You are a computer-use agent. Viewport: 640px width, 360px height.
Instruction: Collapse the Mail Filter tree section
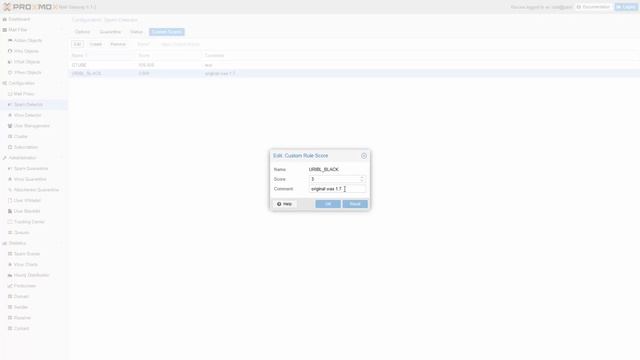(62, 30)
